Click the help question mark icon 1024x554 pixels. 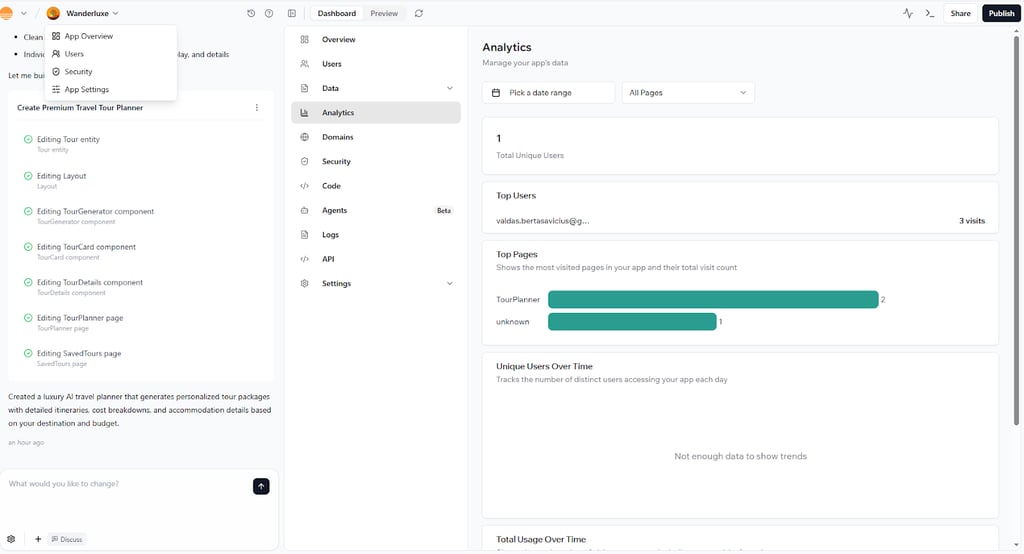269,13
